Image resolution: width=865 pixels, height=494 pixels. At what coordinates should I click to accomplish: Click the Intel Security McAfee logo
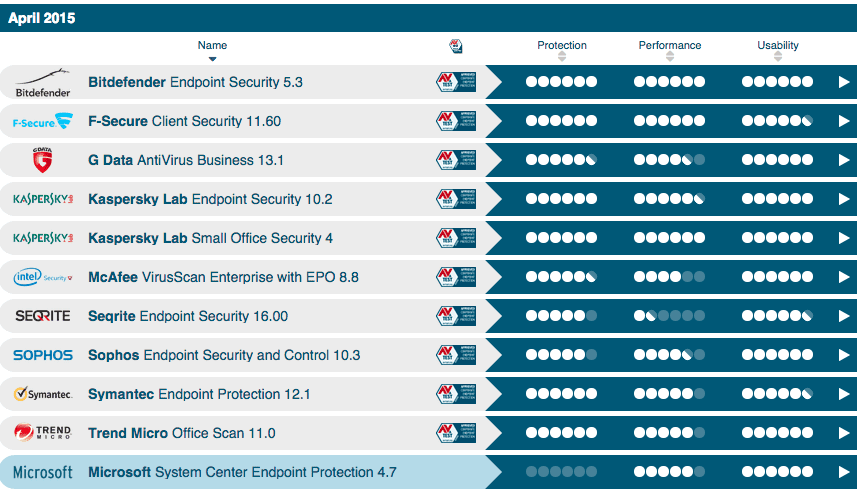[42, 277]
